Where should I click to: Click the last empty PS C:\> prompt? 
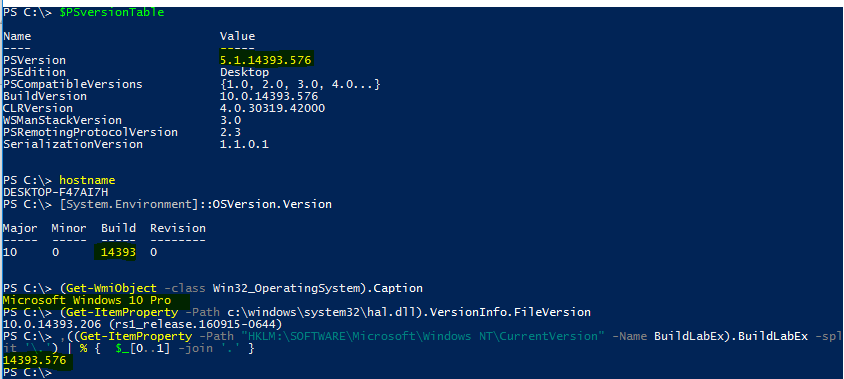[x=27, y=373]
